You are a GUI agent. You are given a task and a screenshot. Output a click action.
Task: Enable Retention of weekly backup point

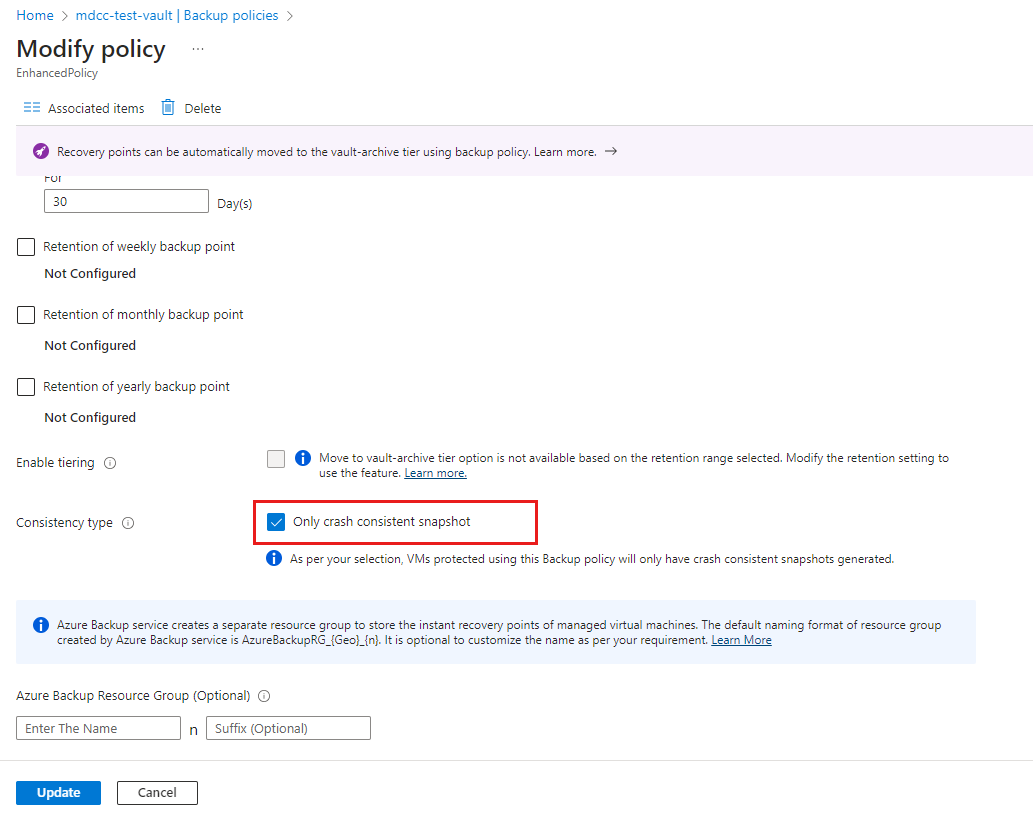tap(25, 247)
